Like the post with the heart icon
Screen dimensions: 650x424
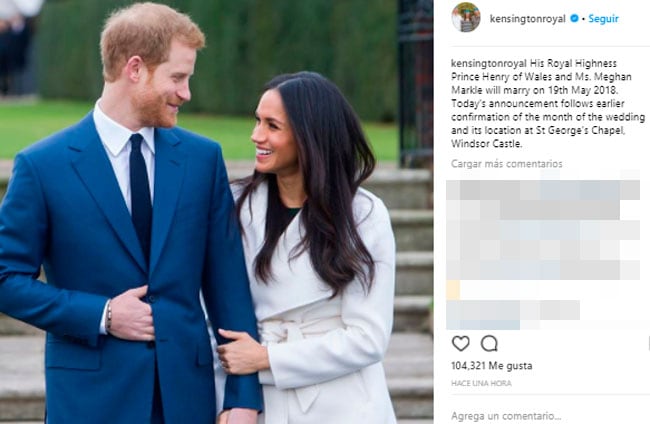pos(461,344)
